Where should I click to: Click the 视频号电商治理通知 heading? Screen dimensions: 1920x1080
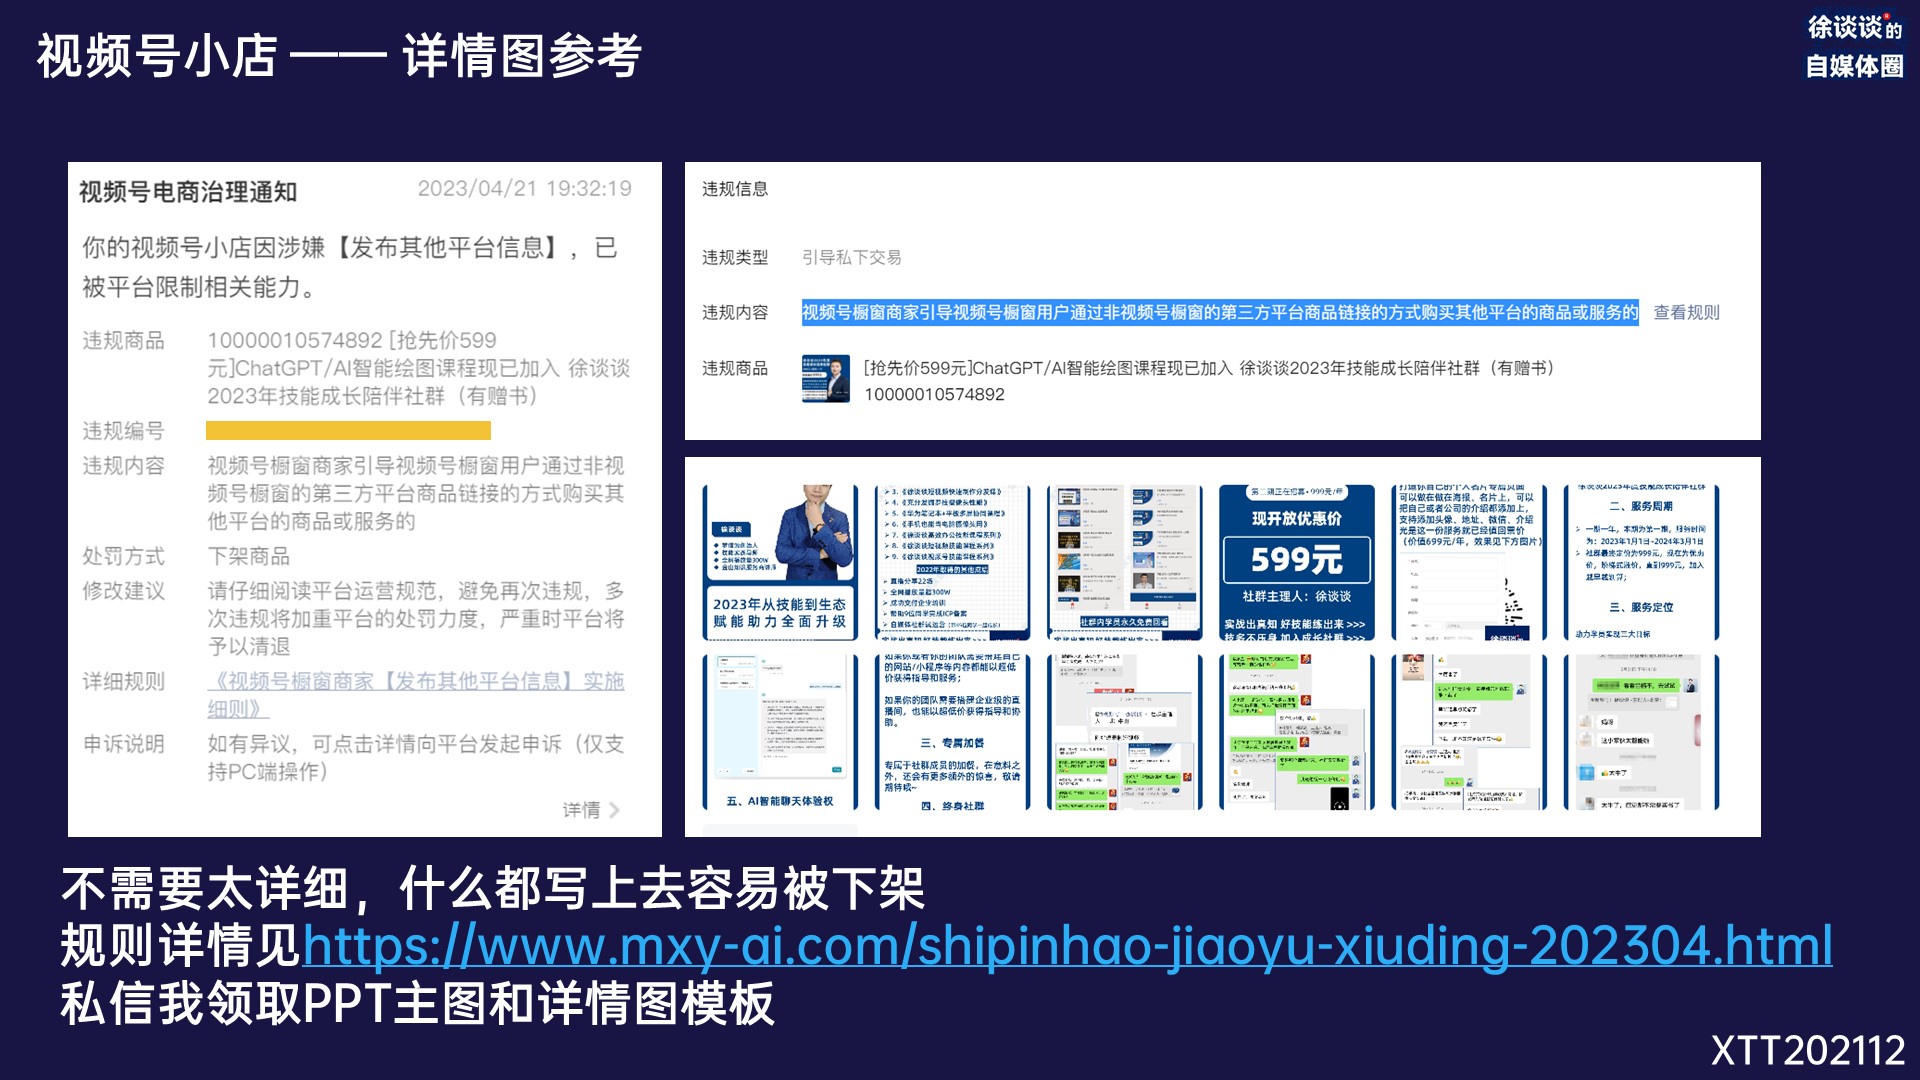click(x=188, y=191)
